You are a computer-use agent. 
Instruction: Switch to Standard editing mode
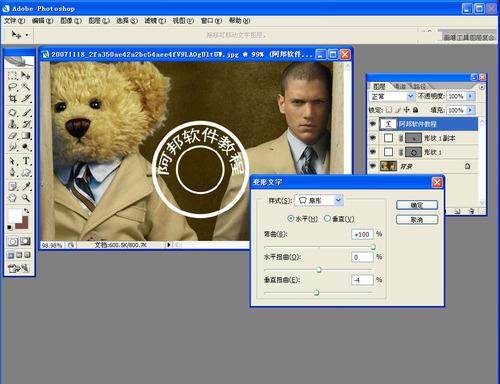point(13,241)
